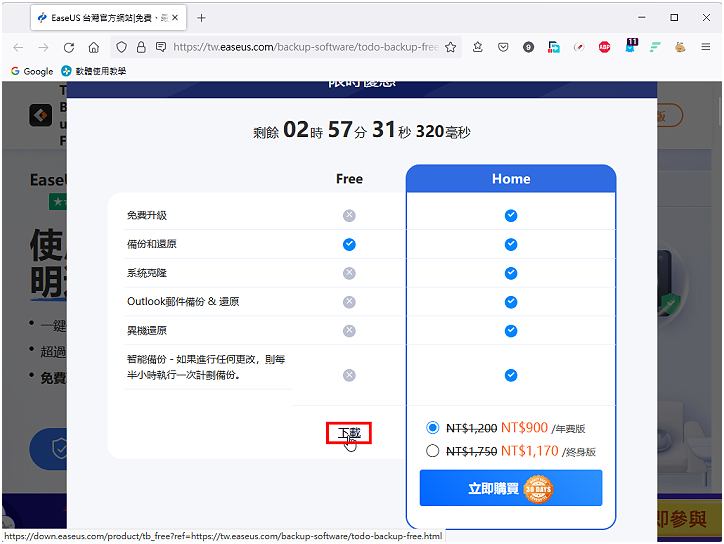
Task: Click the Outlook郵件備份 & 還原 row label
Action: click(183, 302)
